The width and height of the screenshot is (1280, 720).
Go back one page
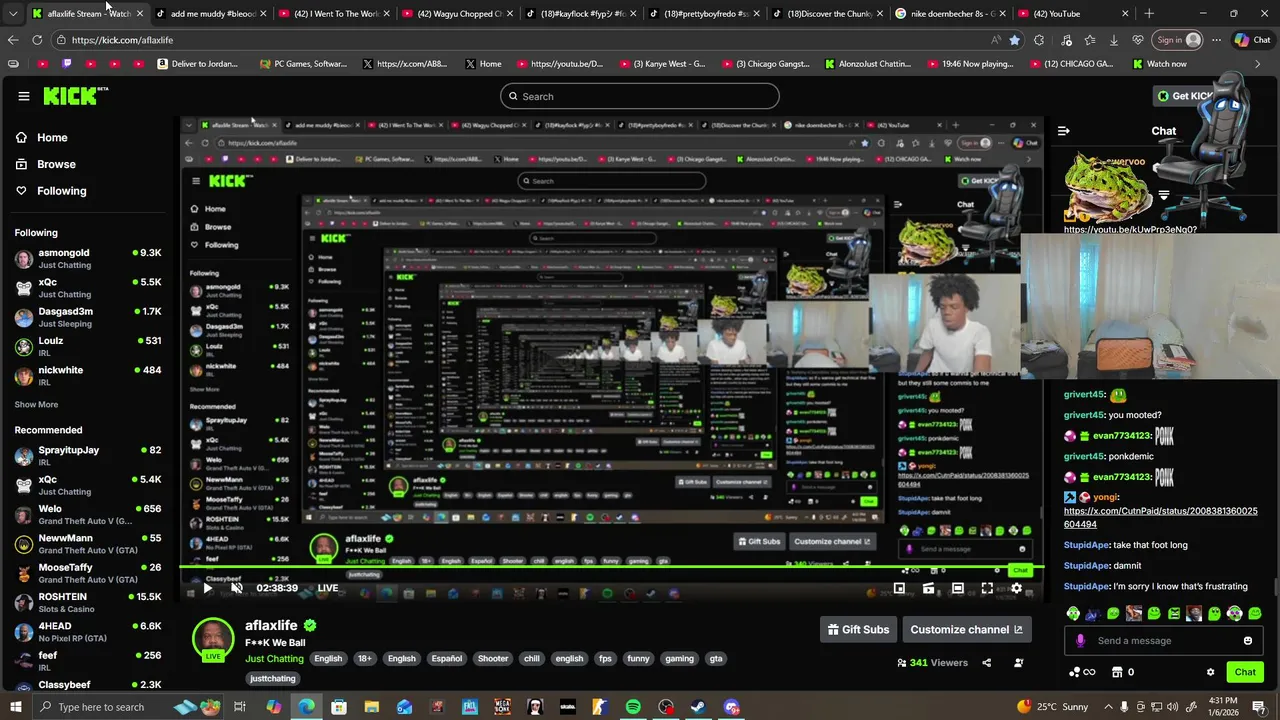point(13,40)
